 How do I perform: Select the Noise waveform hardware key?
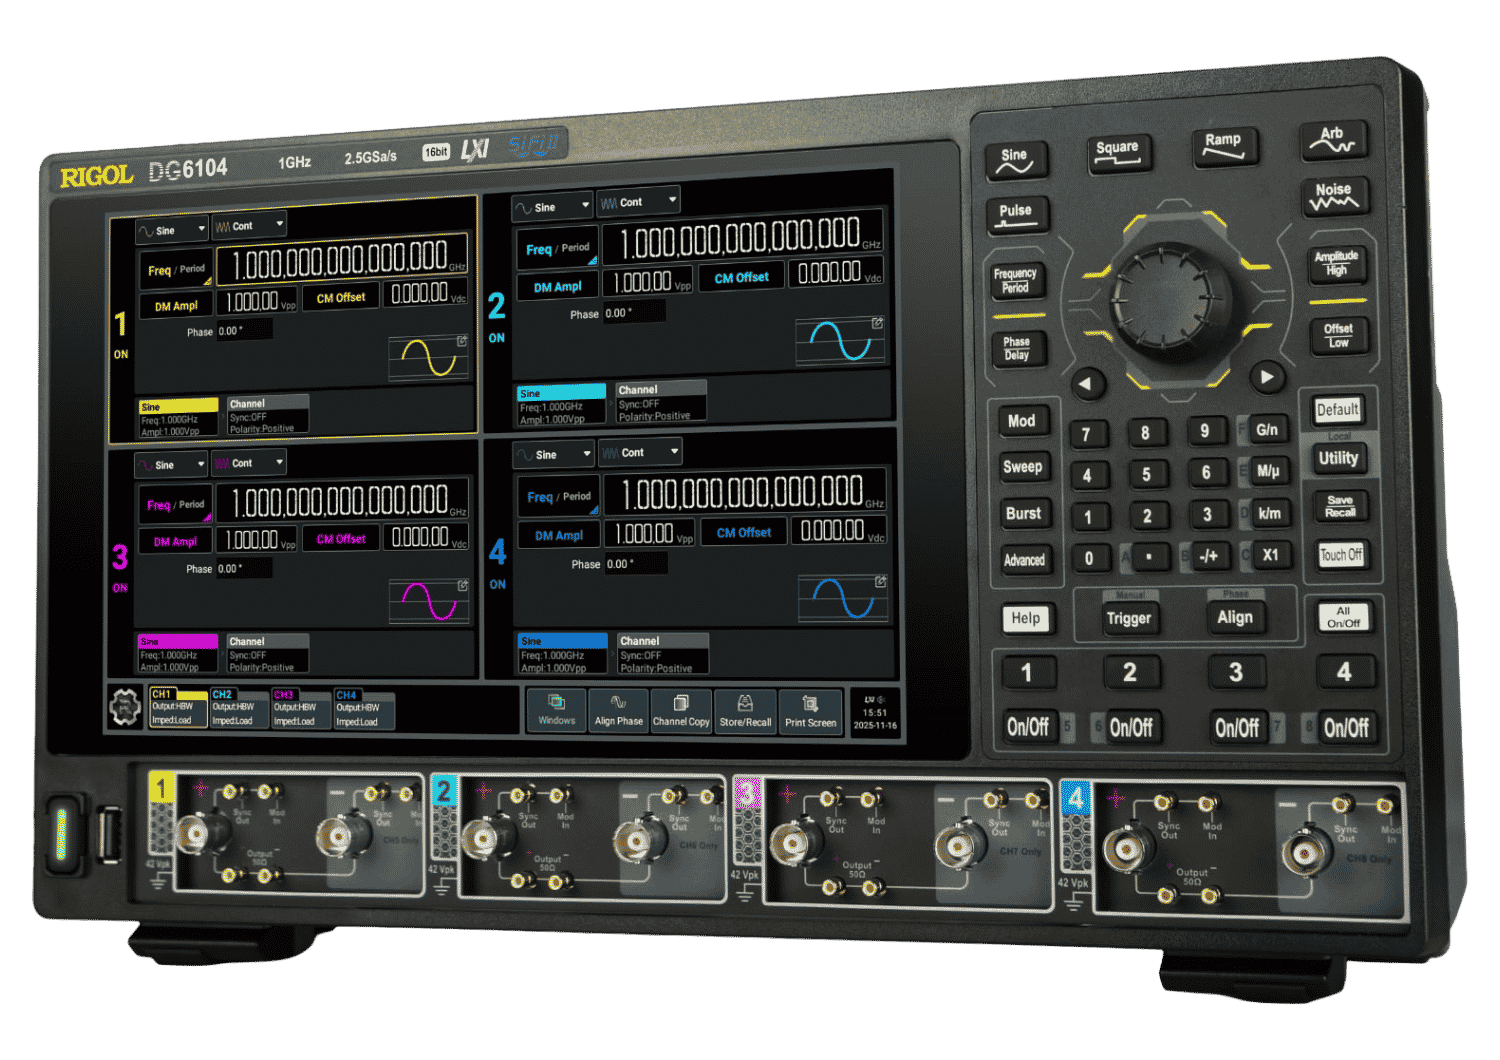pyautogui.click(x=1334, y=197)
